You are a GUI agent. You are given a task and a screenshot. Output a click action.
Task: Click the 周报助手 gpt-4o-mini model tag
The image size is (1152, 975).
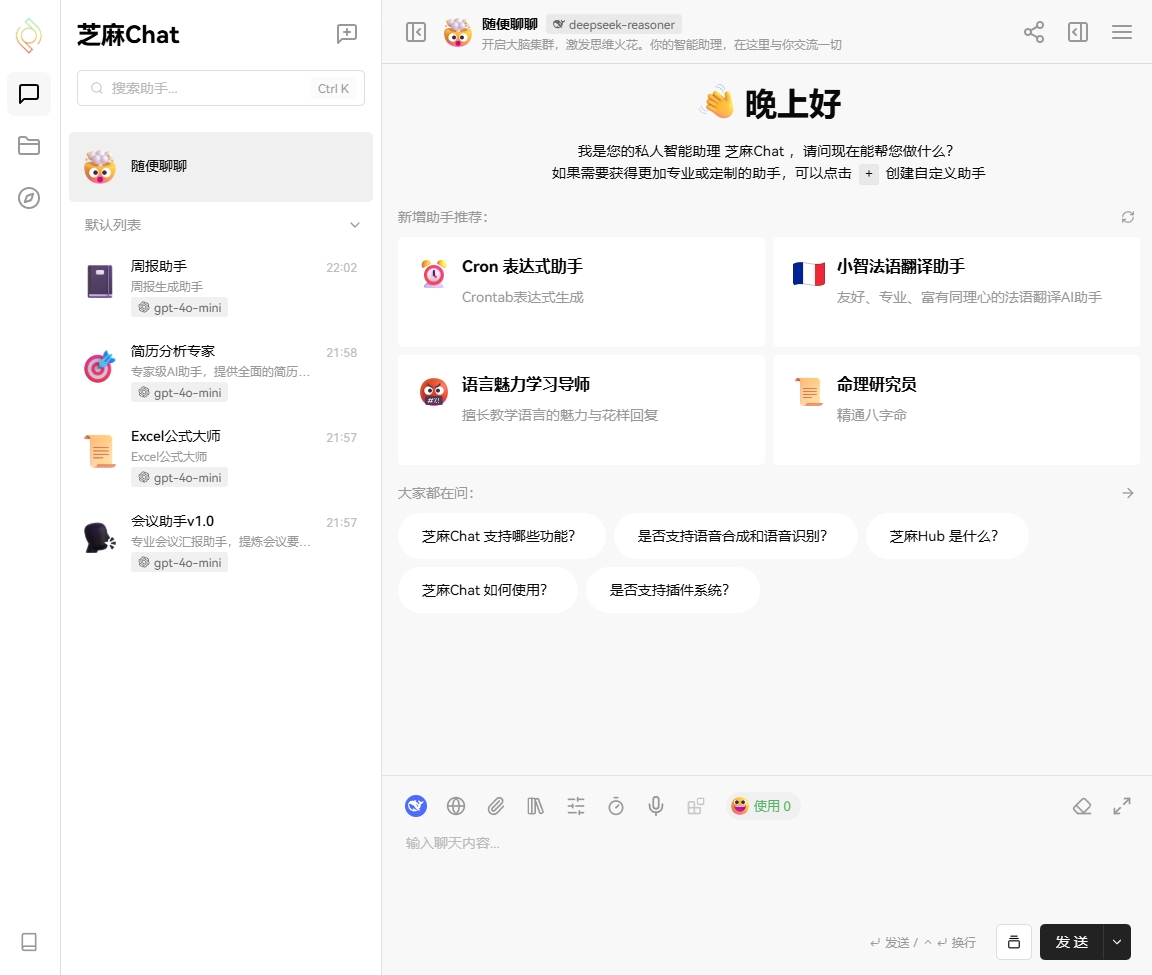179,308
